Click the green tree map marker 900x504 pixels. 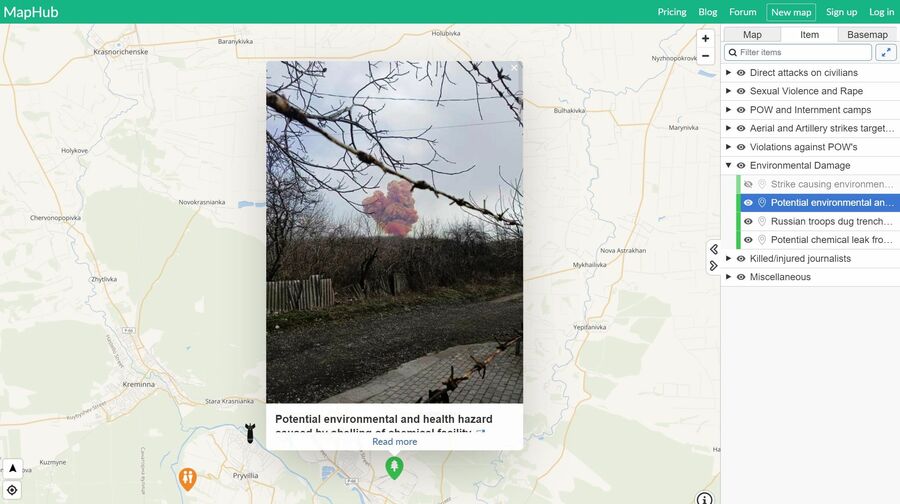click(395, 467)
